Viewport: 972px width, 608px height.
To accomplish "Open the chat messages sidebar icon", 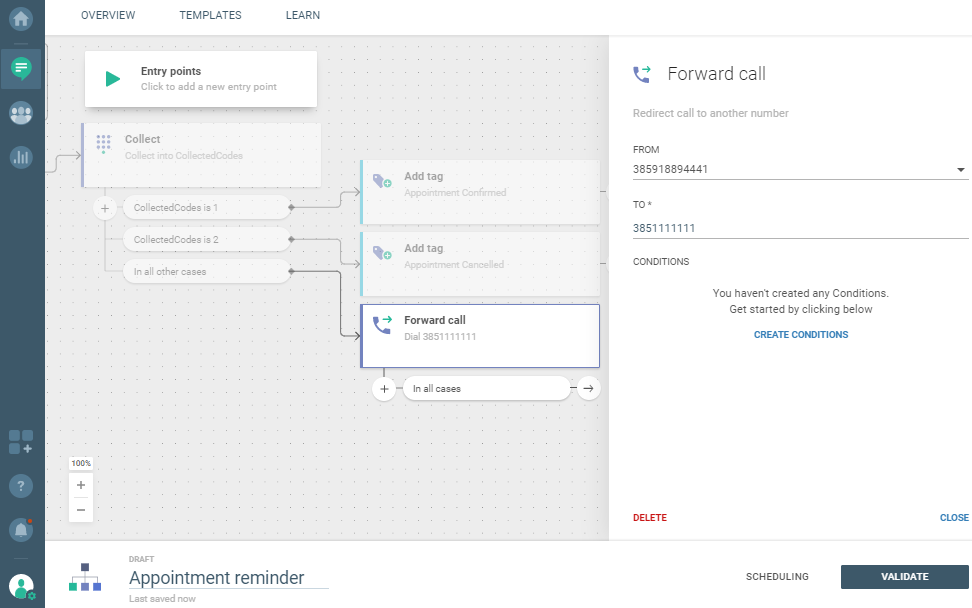I will coord(21,68).
